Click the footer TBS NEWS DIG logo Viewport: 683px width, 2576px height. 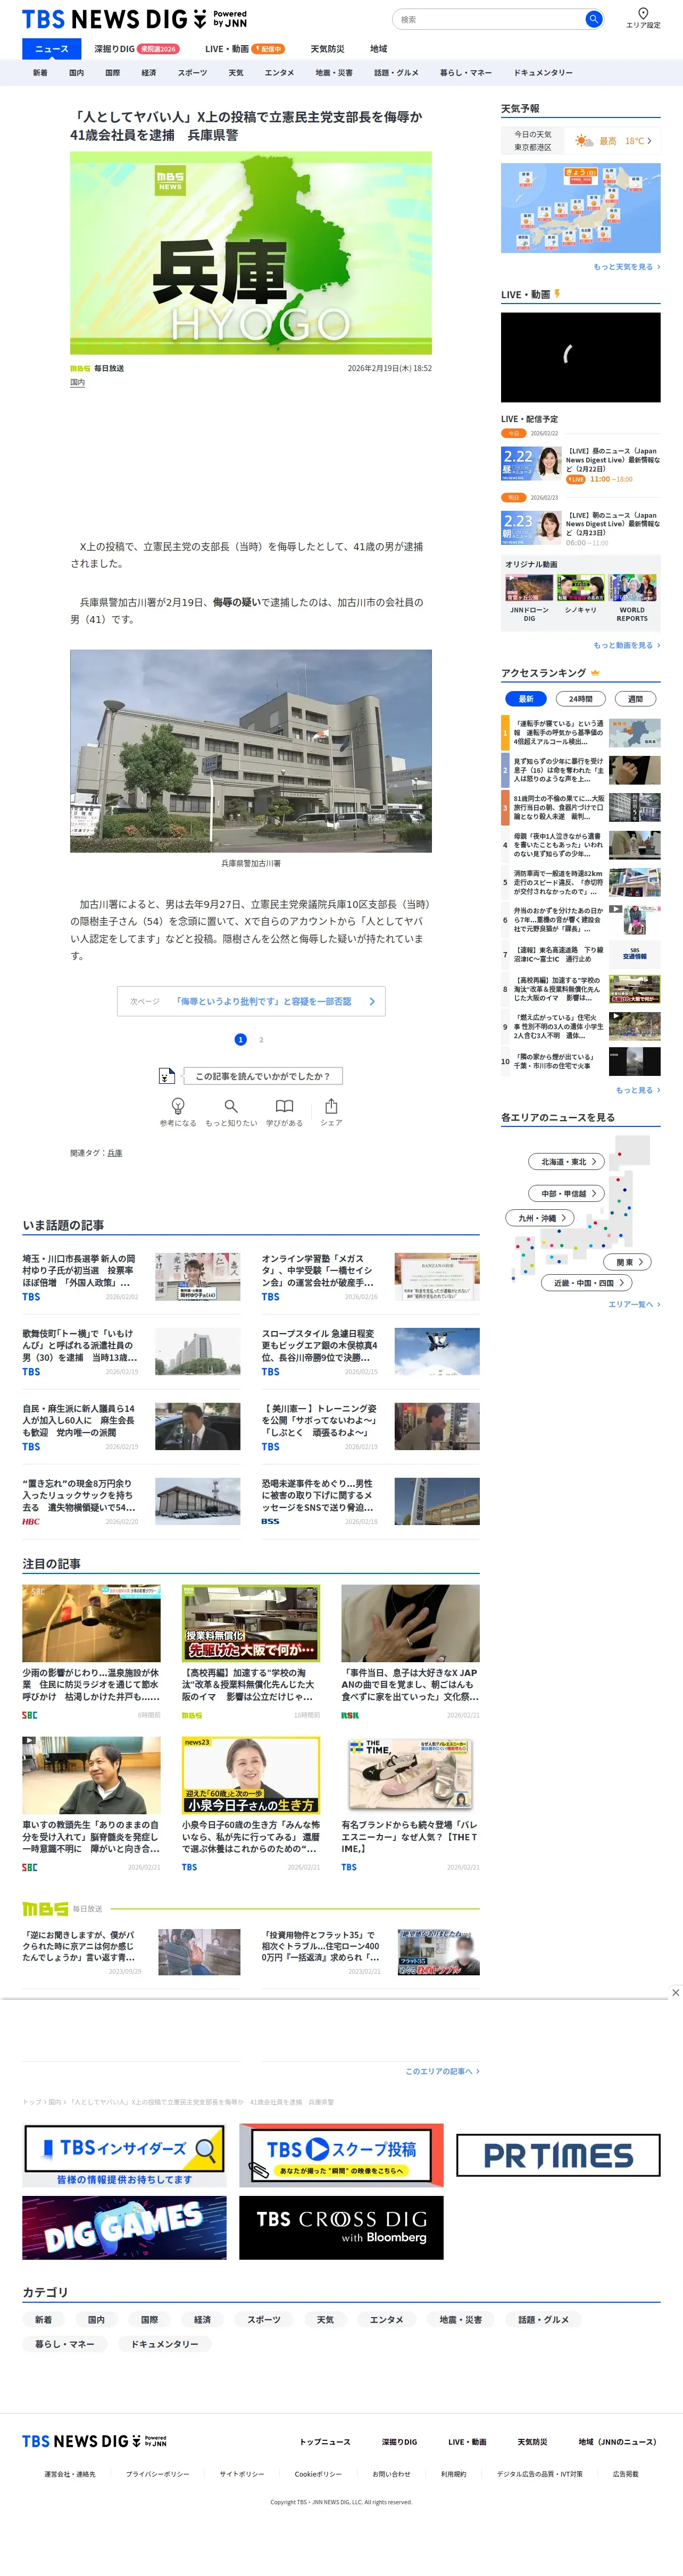pos(94,2441)
